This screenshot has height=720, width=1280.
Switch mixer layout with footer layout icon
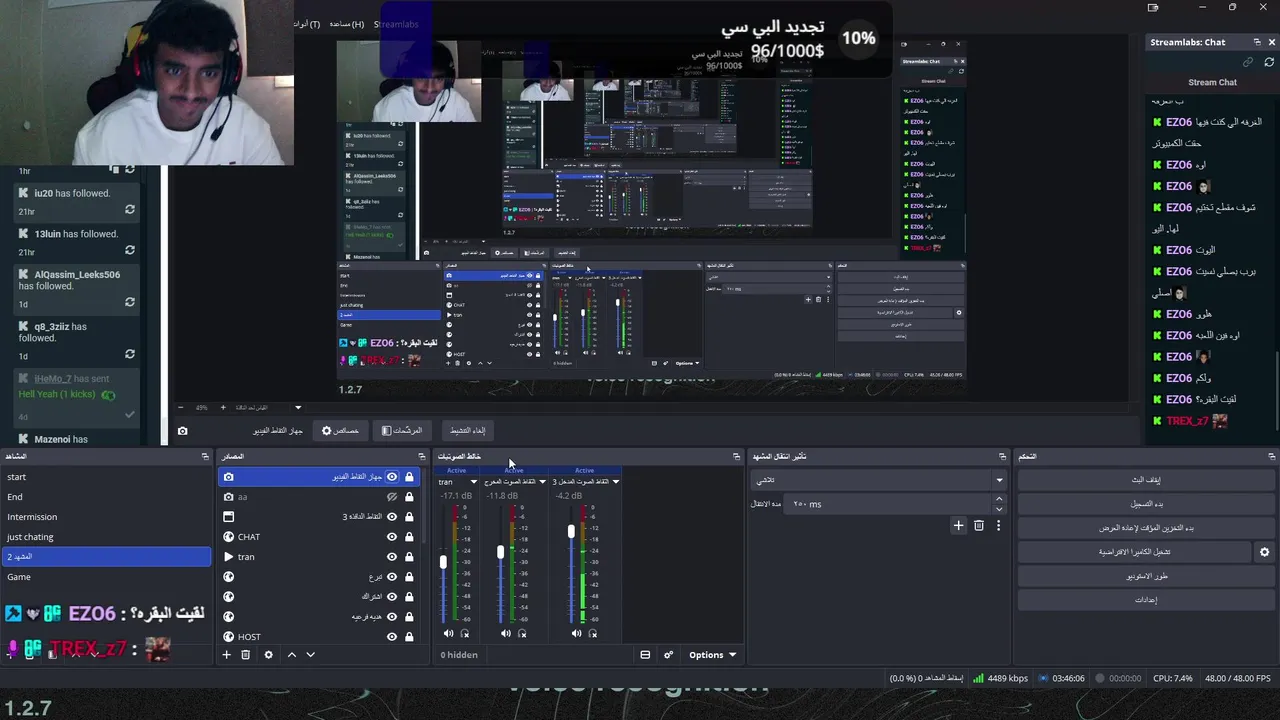(x=645, y=655)
